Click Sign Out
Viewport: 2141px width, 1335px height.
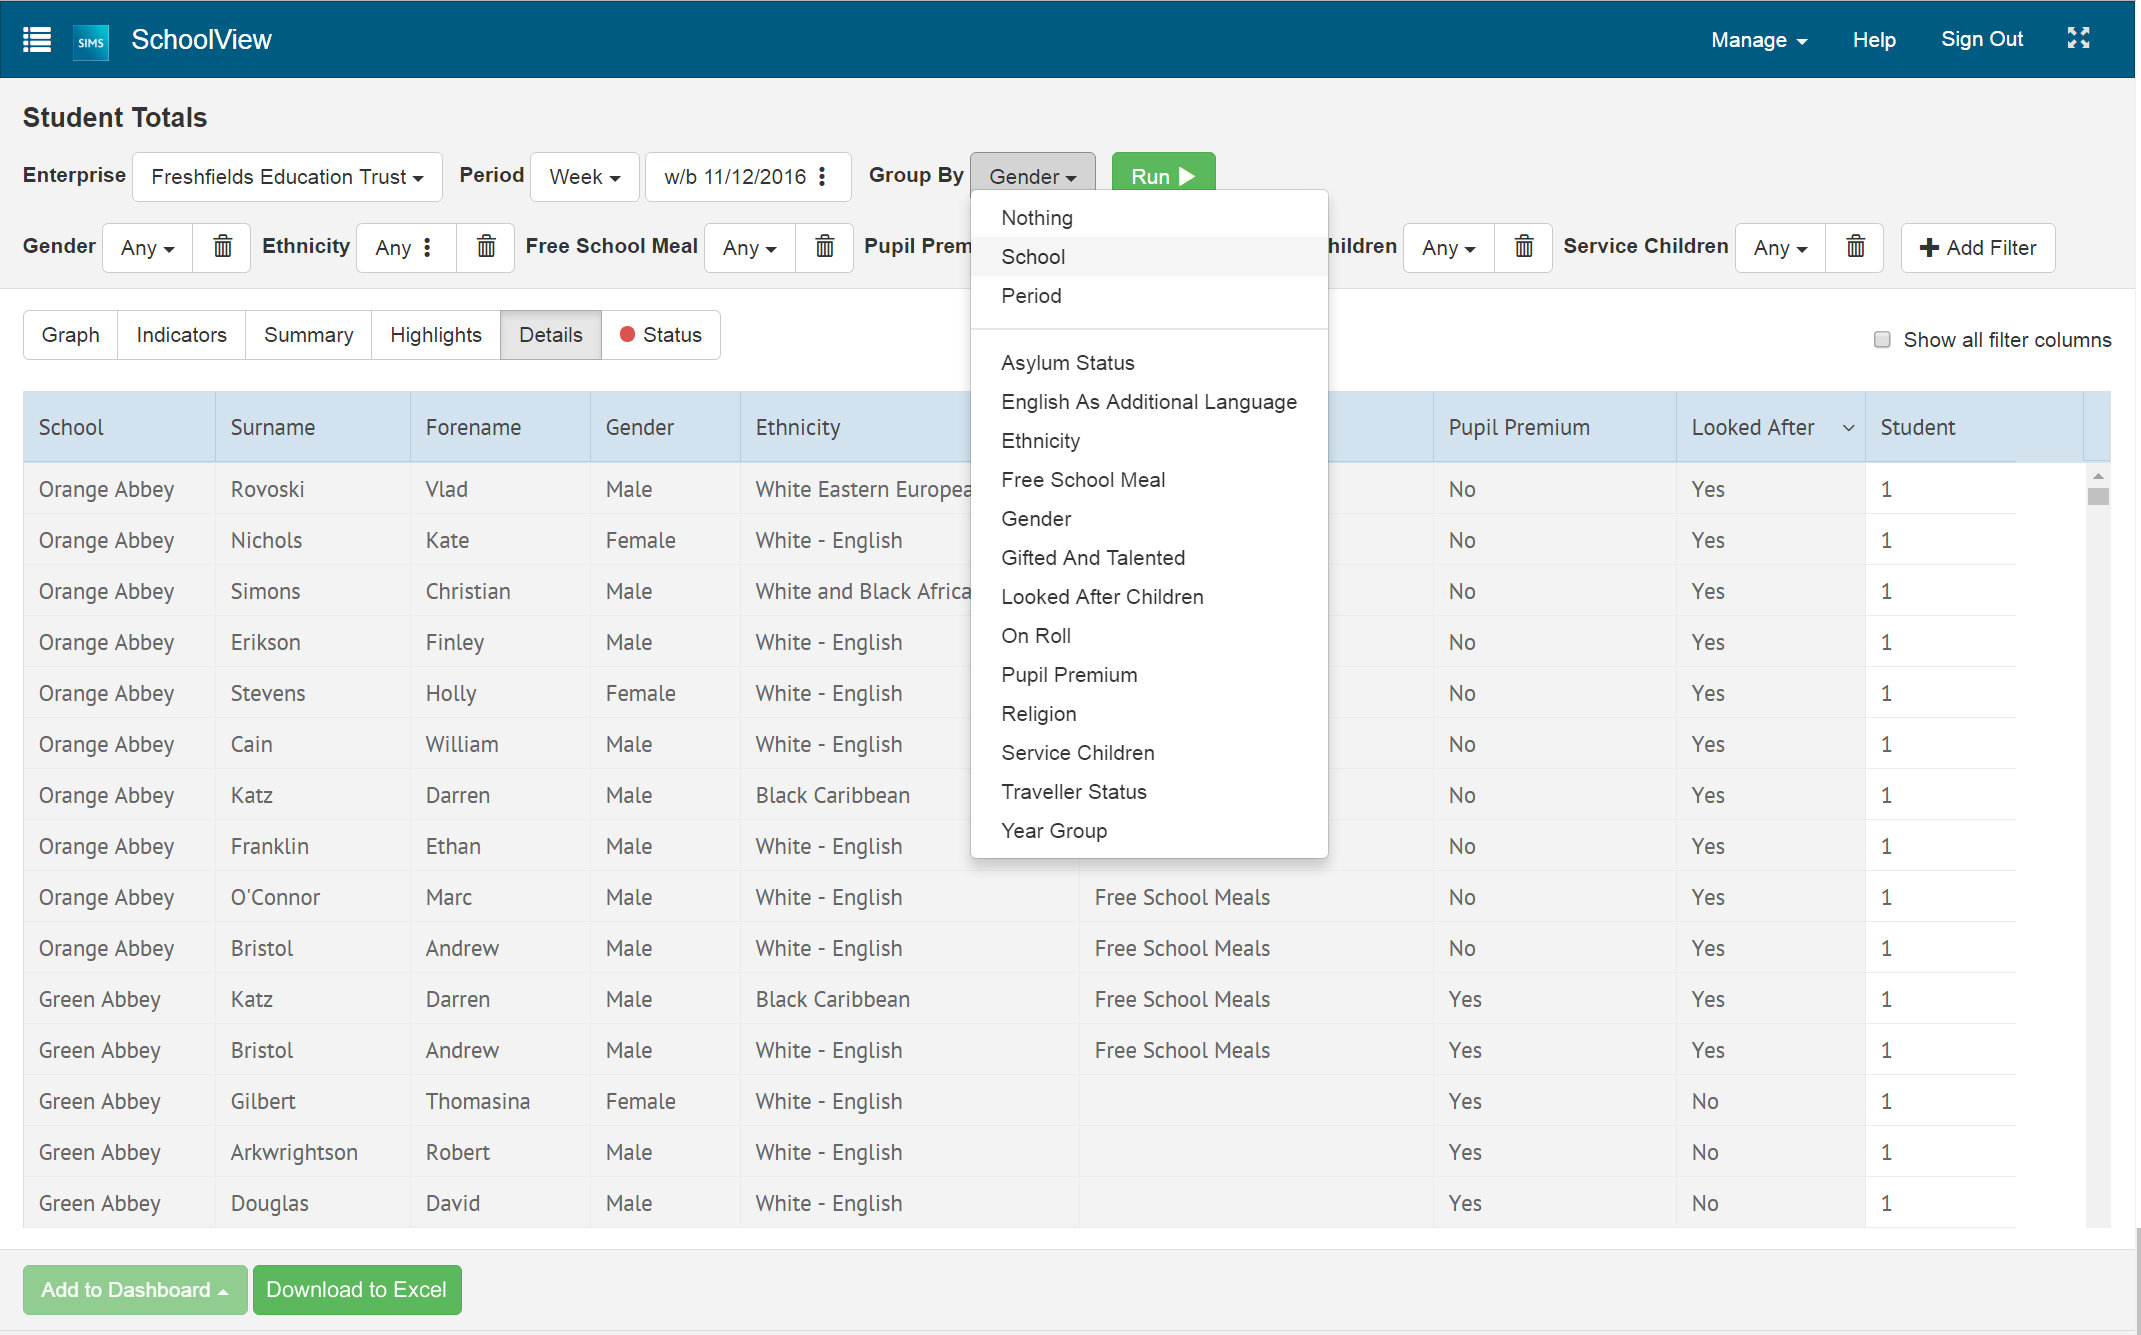(1982, 39)
